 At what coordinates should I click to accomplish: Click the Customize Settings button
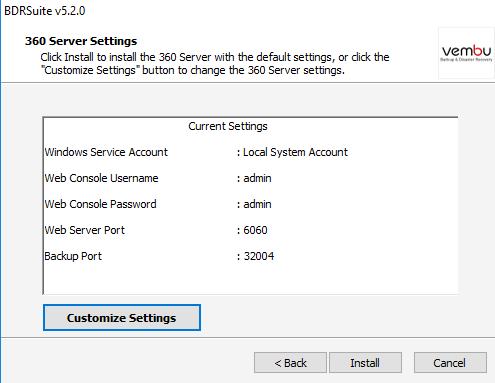(x=122, y=317)
